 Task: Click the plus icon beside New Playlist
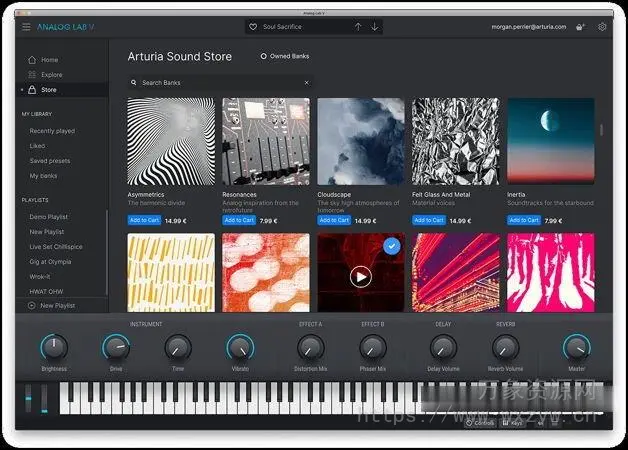click(32, 305)
